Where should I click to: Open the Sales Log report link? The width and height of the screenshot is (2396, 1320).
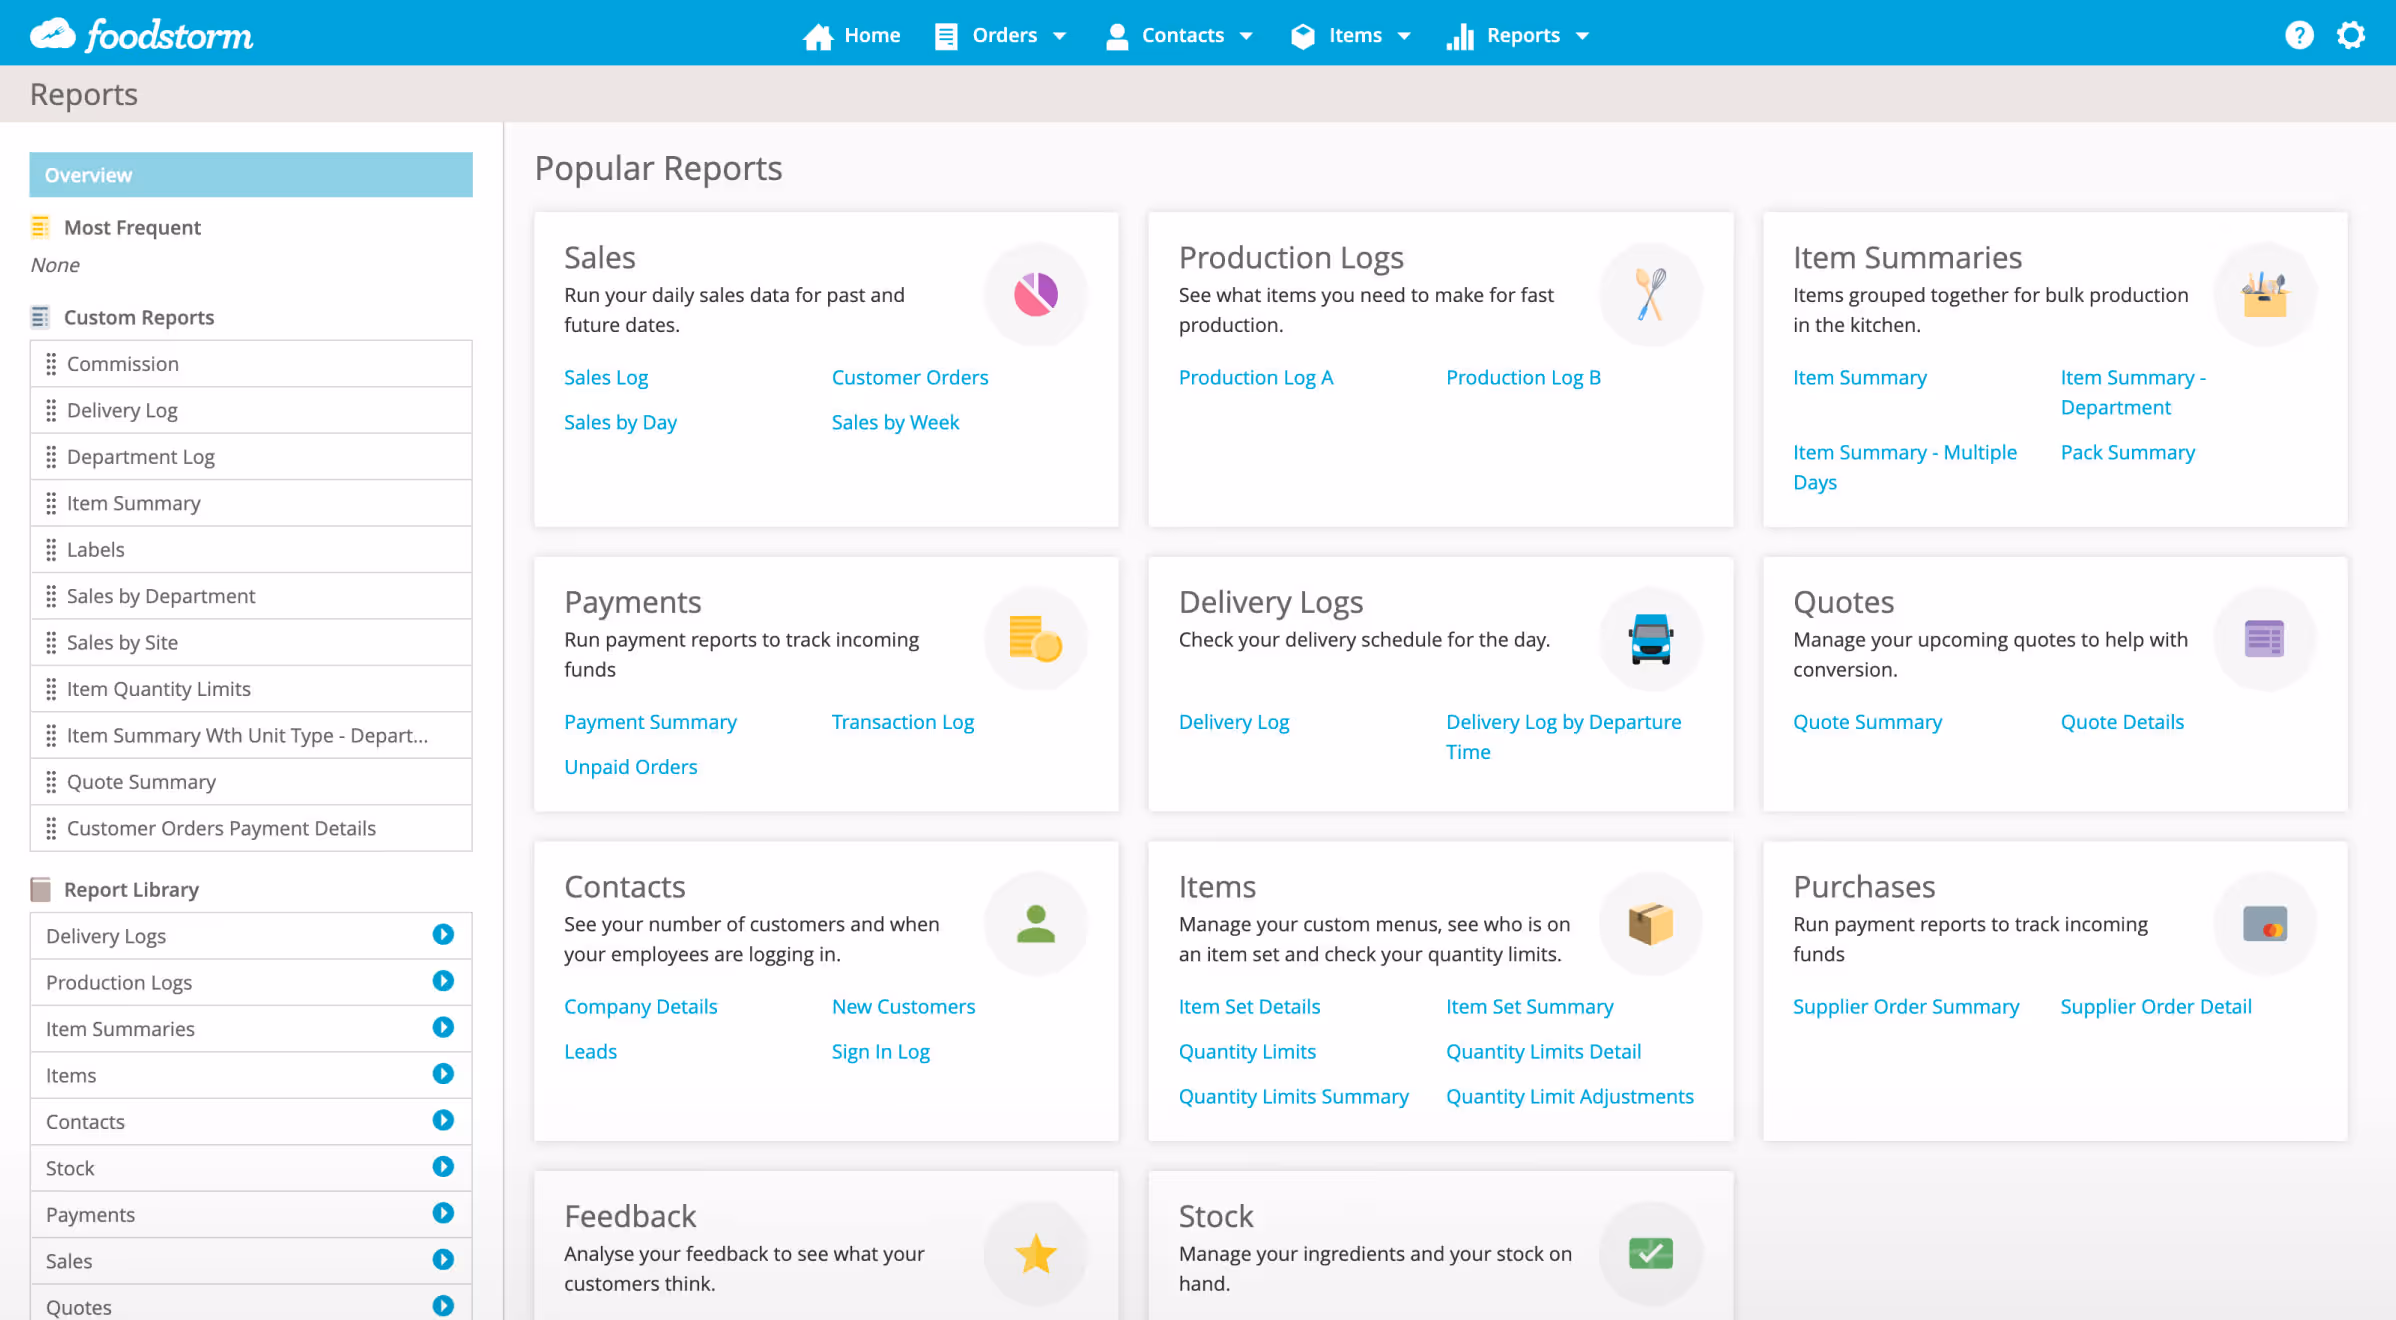click(605, 377)
